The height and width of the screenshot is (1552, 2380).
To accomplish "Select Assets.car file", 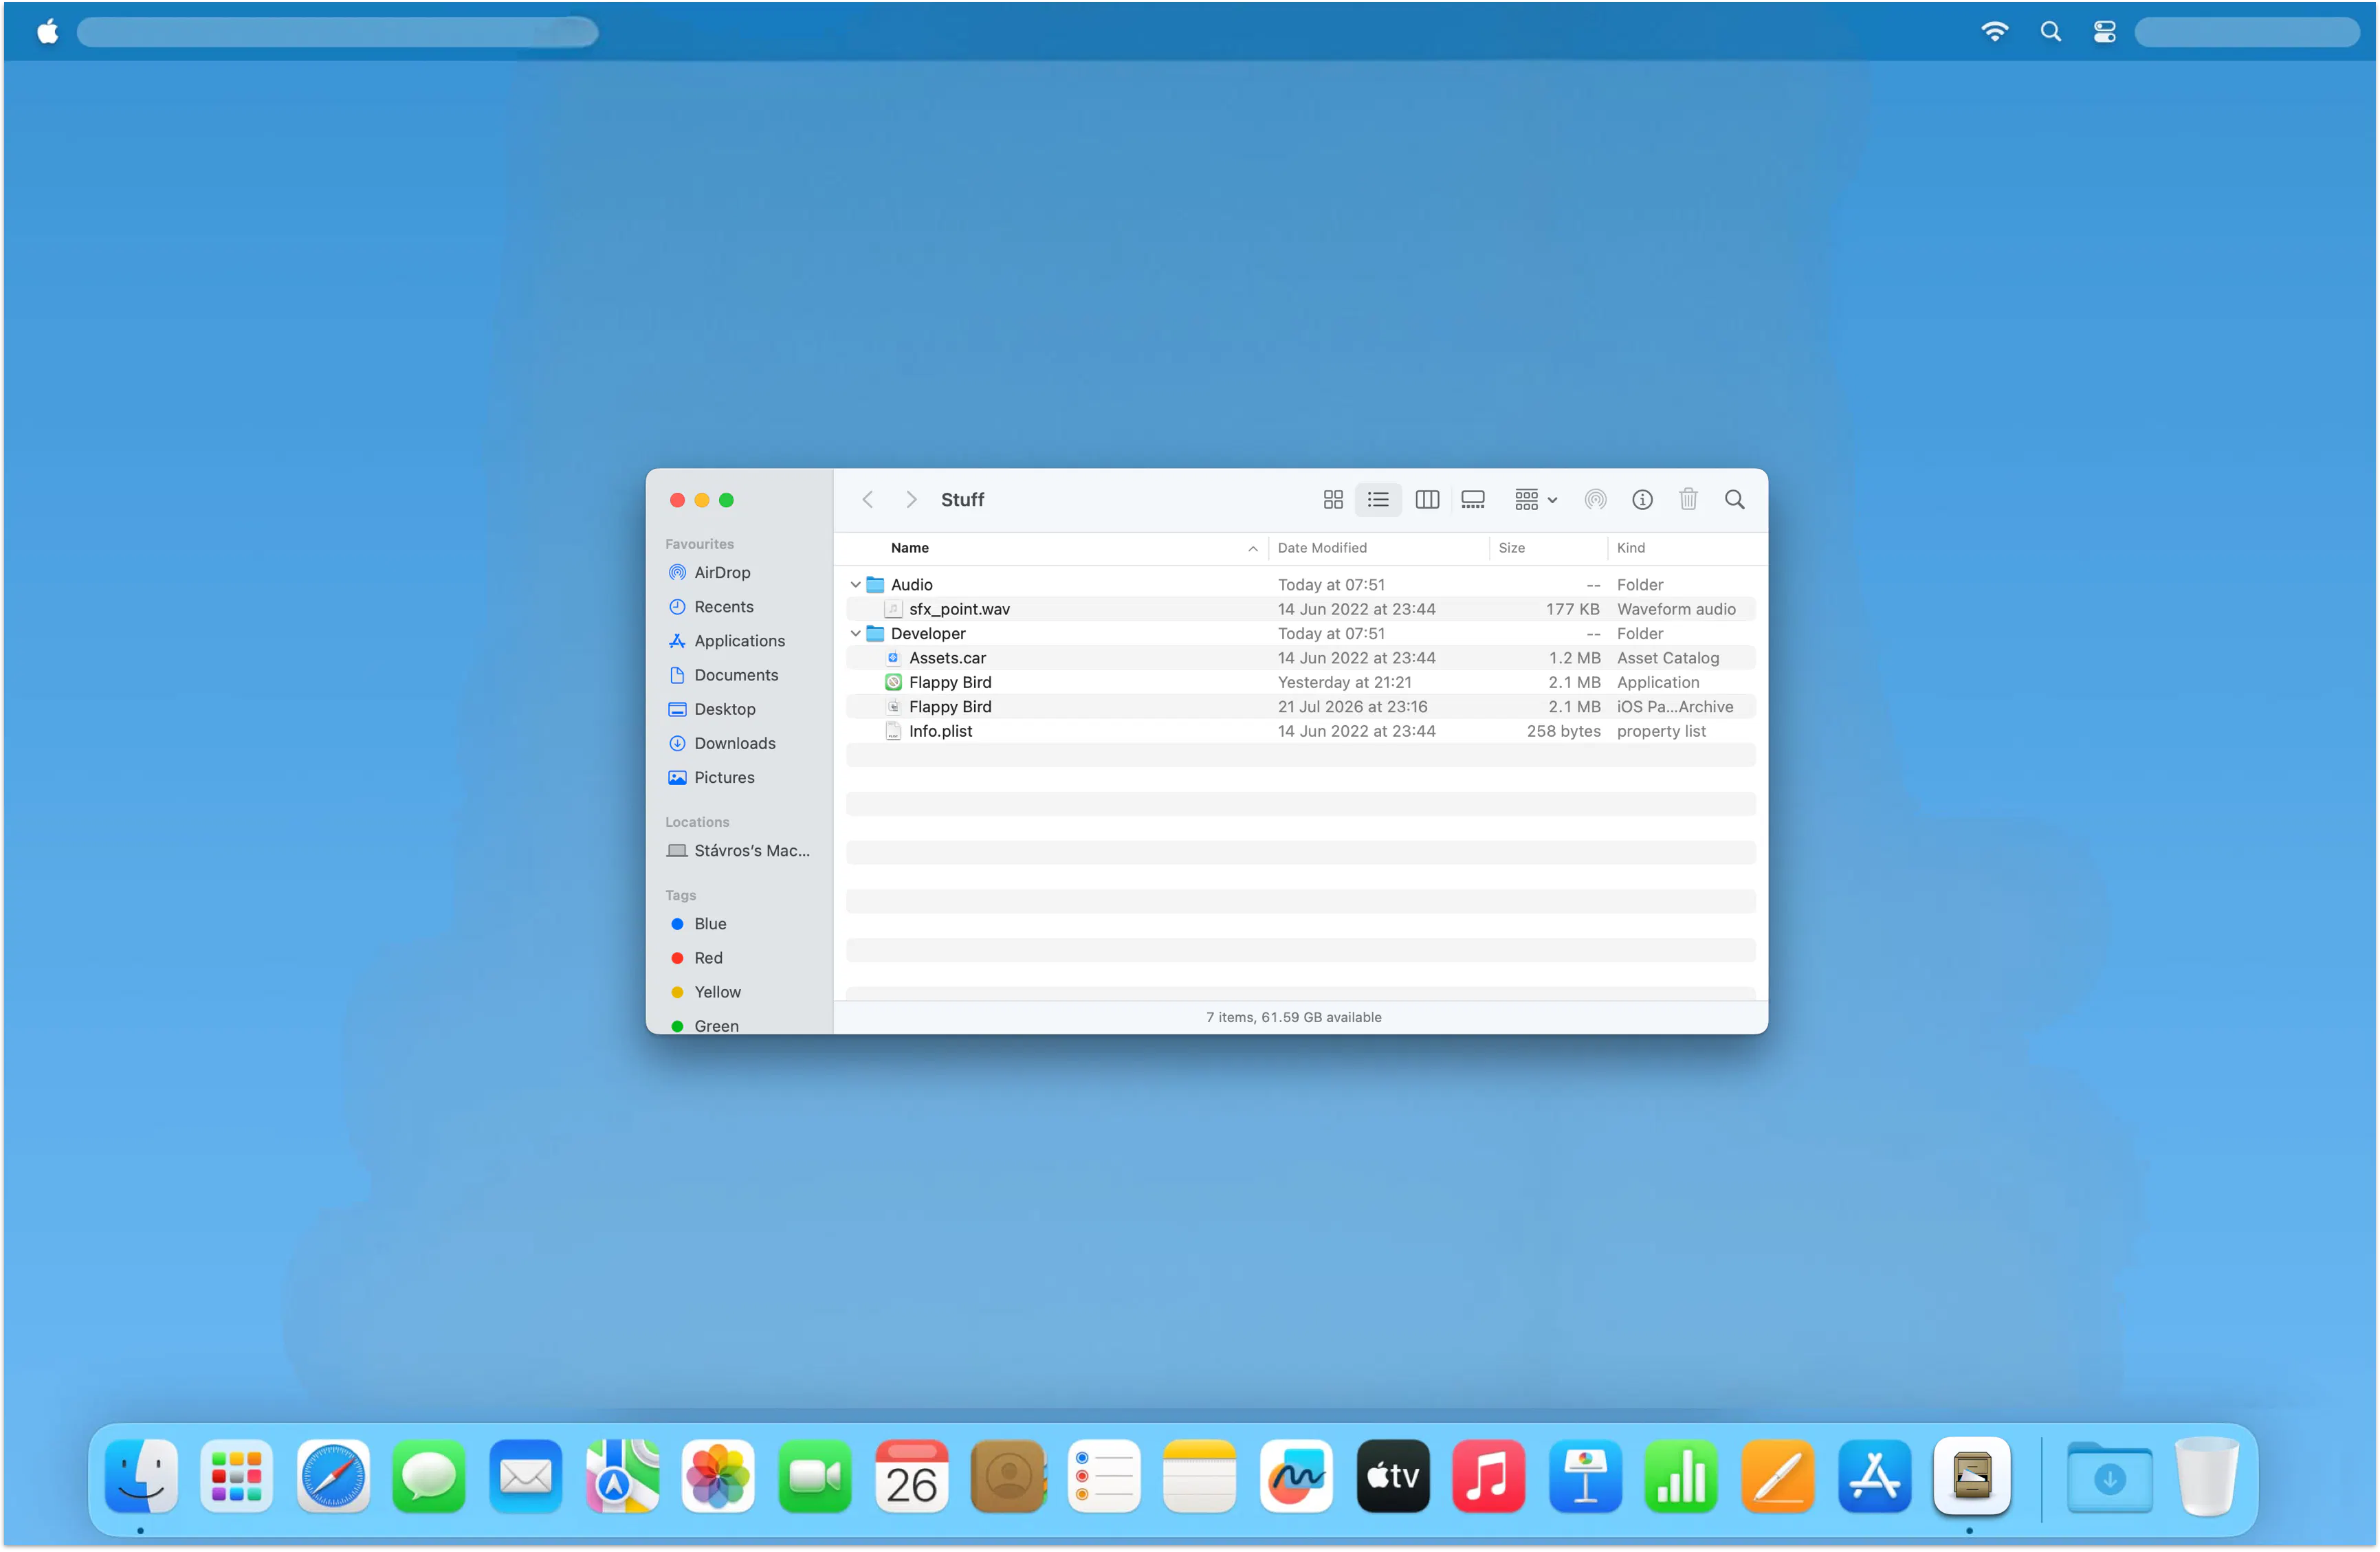I will coord(1301,658).
